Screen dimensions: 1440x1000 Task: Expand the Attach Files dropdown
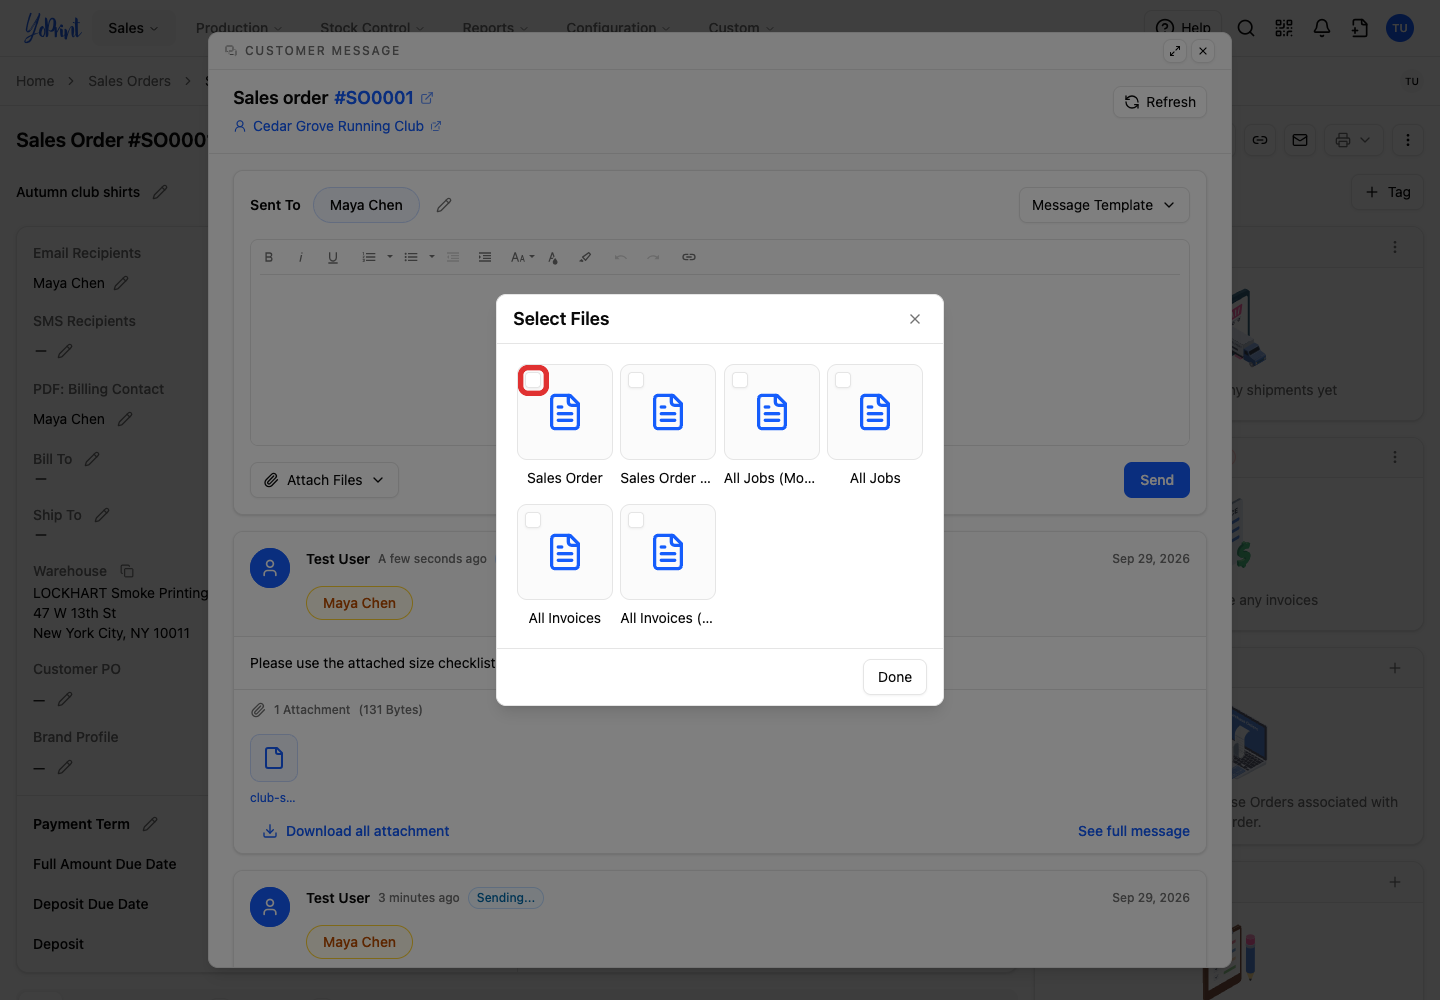pos(324,480)
